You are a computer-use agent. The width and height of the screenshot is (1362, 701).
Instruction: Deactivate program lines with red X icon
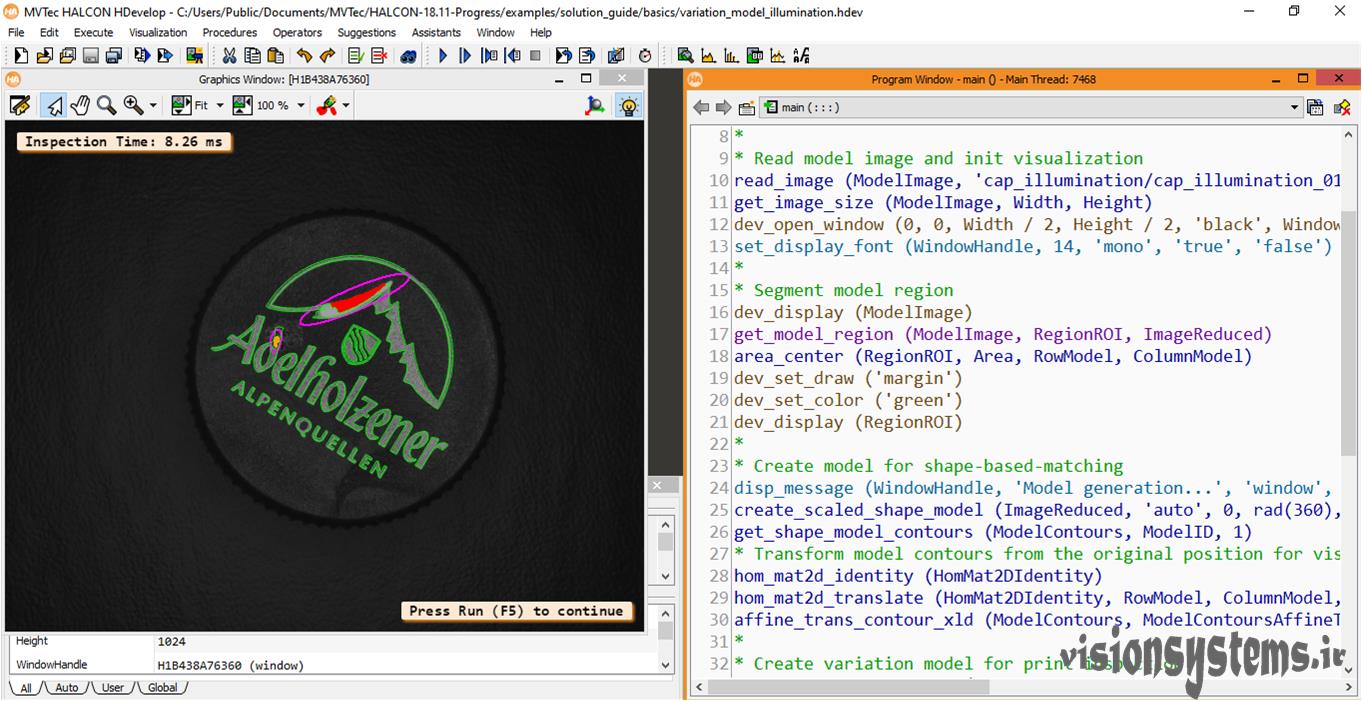(379, 56)
